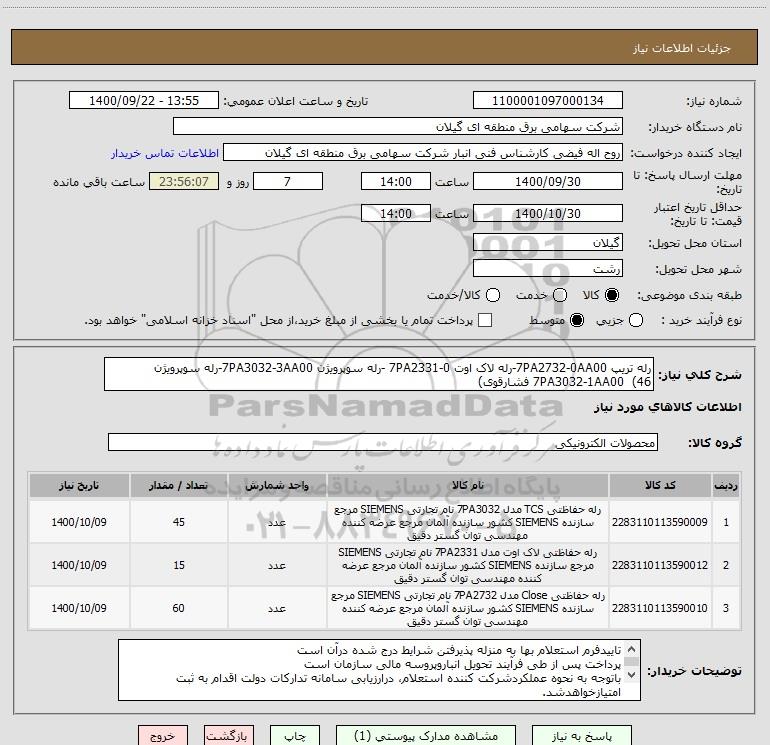
Task: Click the چاپ print button
Action: [x=295, y=736]
